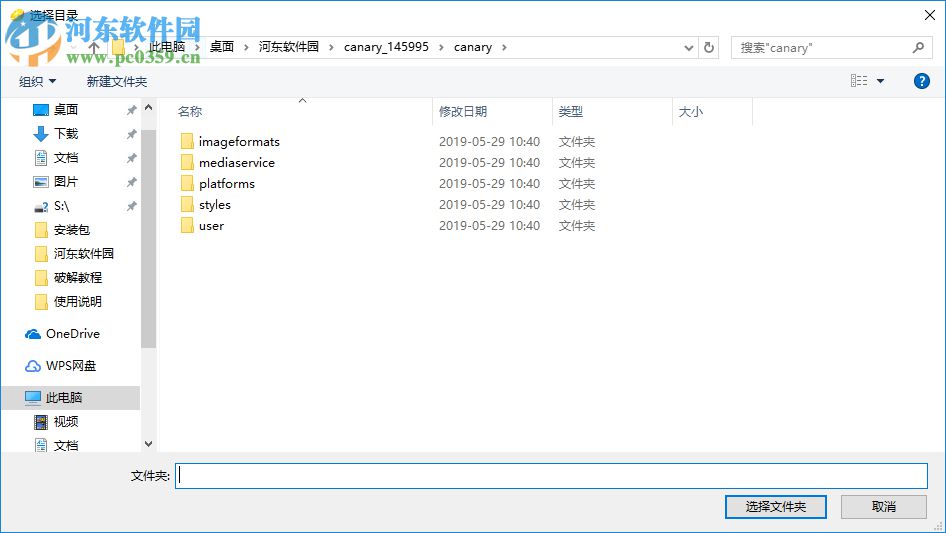Image resolution: width=946 pixels, height=533 pixels.
Task: Open the 组织 organize dropdown menu
Action: pos(37,81)
